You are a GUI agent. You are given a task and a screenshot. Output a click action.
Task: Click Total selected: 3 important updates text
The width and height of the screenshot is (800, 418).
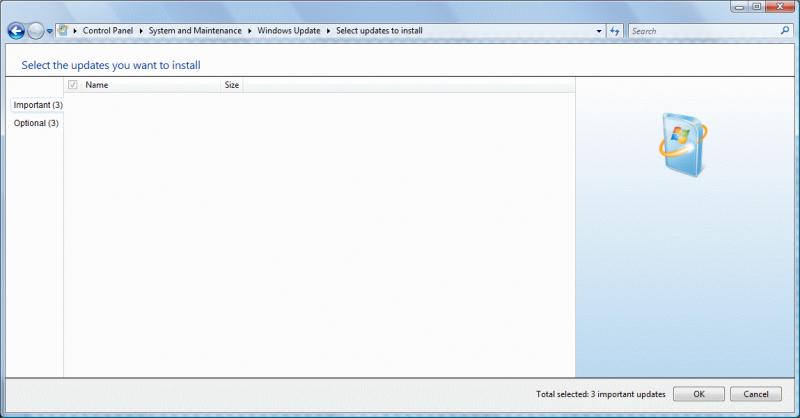pyautogui.click(x=601, y=394)
